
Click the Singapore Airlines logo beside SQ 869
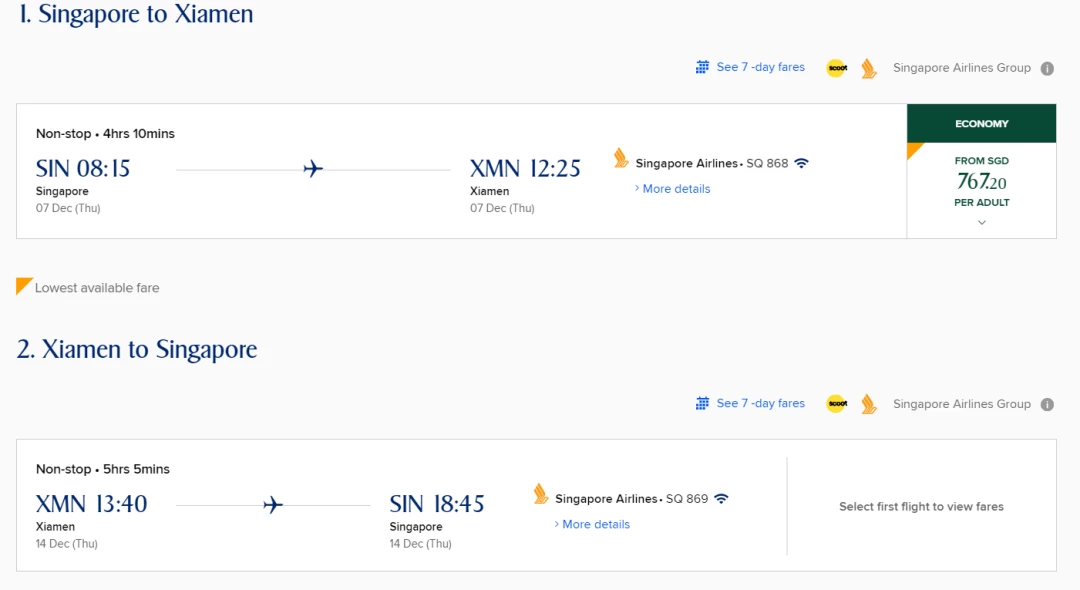(x=541, y=494)
